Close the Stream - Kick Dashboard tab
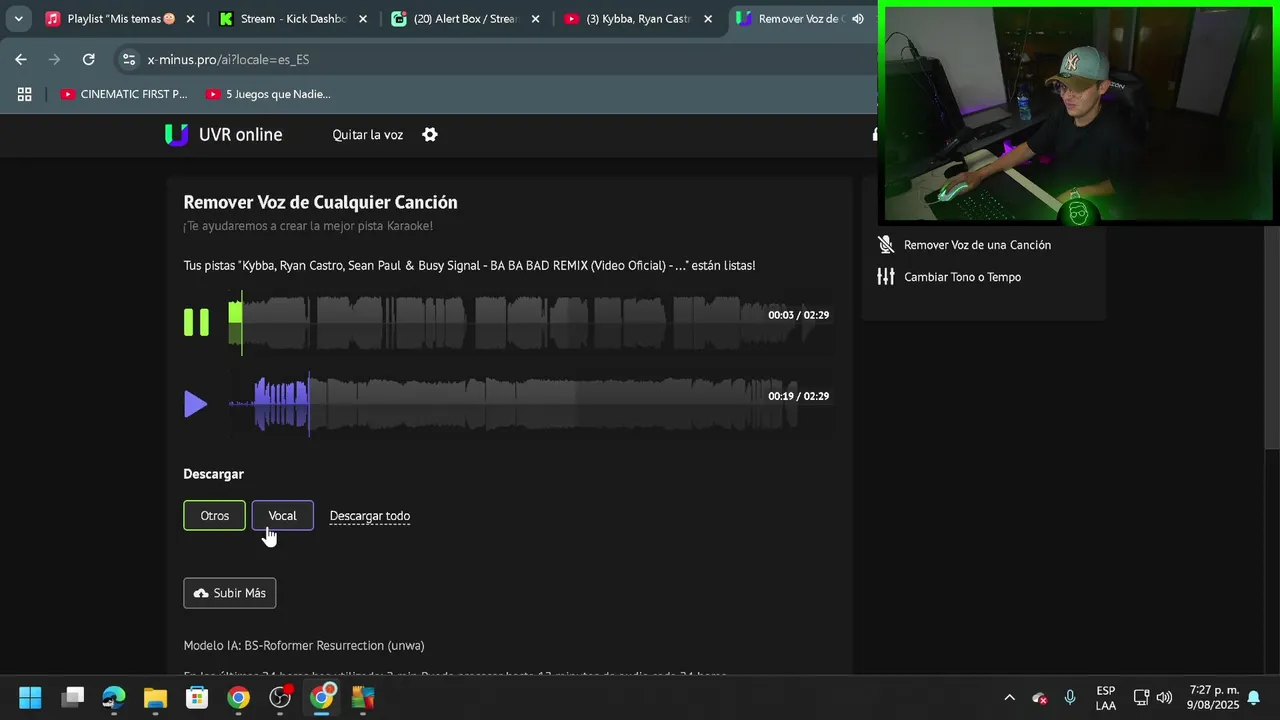This screenshot has height=720, width=1280. click(362, 19)
